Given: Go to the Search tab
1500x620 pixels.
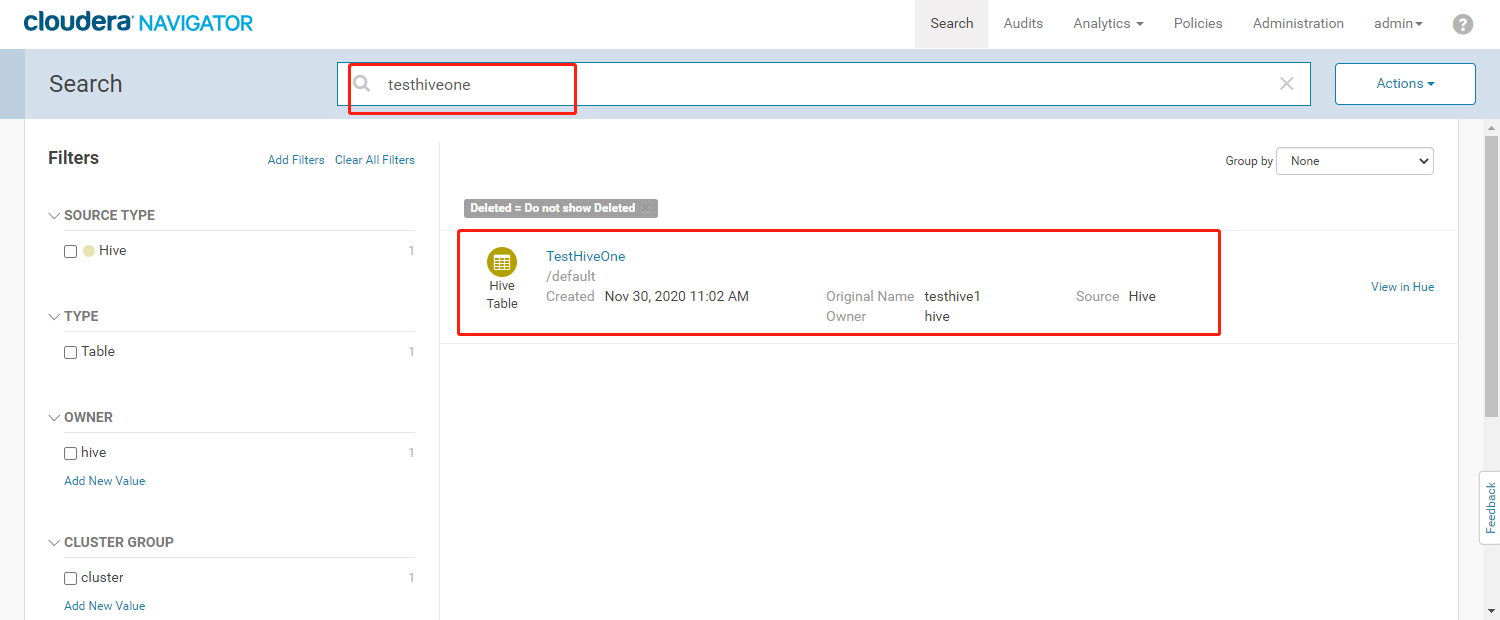Looking at the screenshot, I should pos(951,23).
